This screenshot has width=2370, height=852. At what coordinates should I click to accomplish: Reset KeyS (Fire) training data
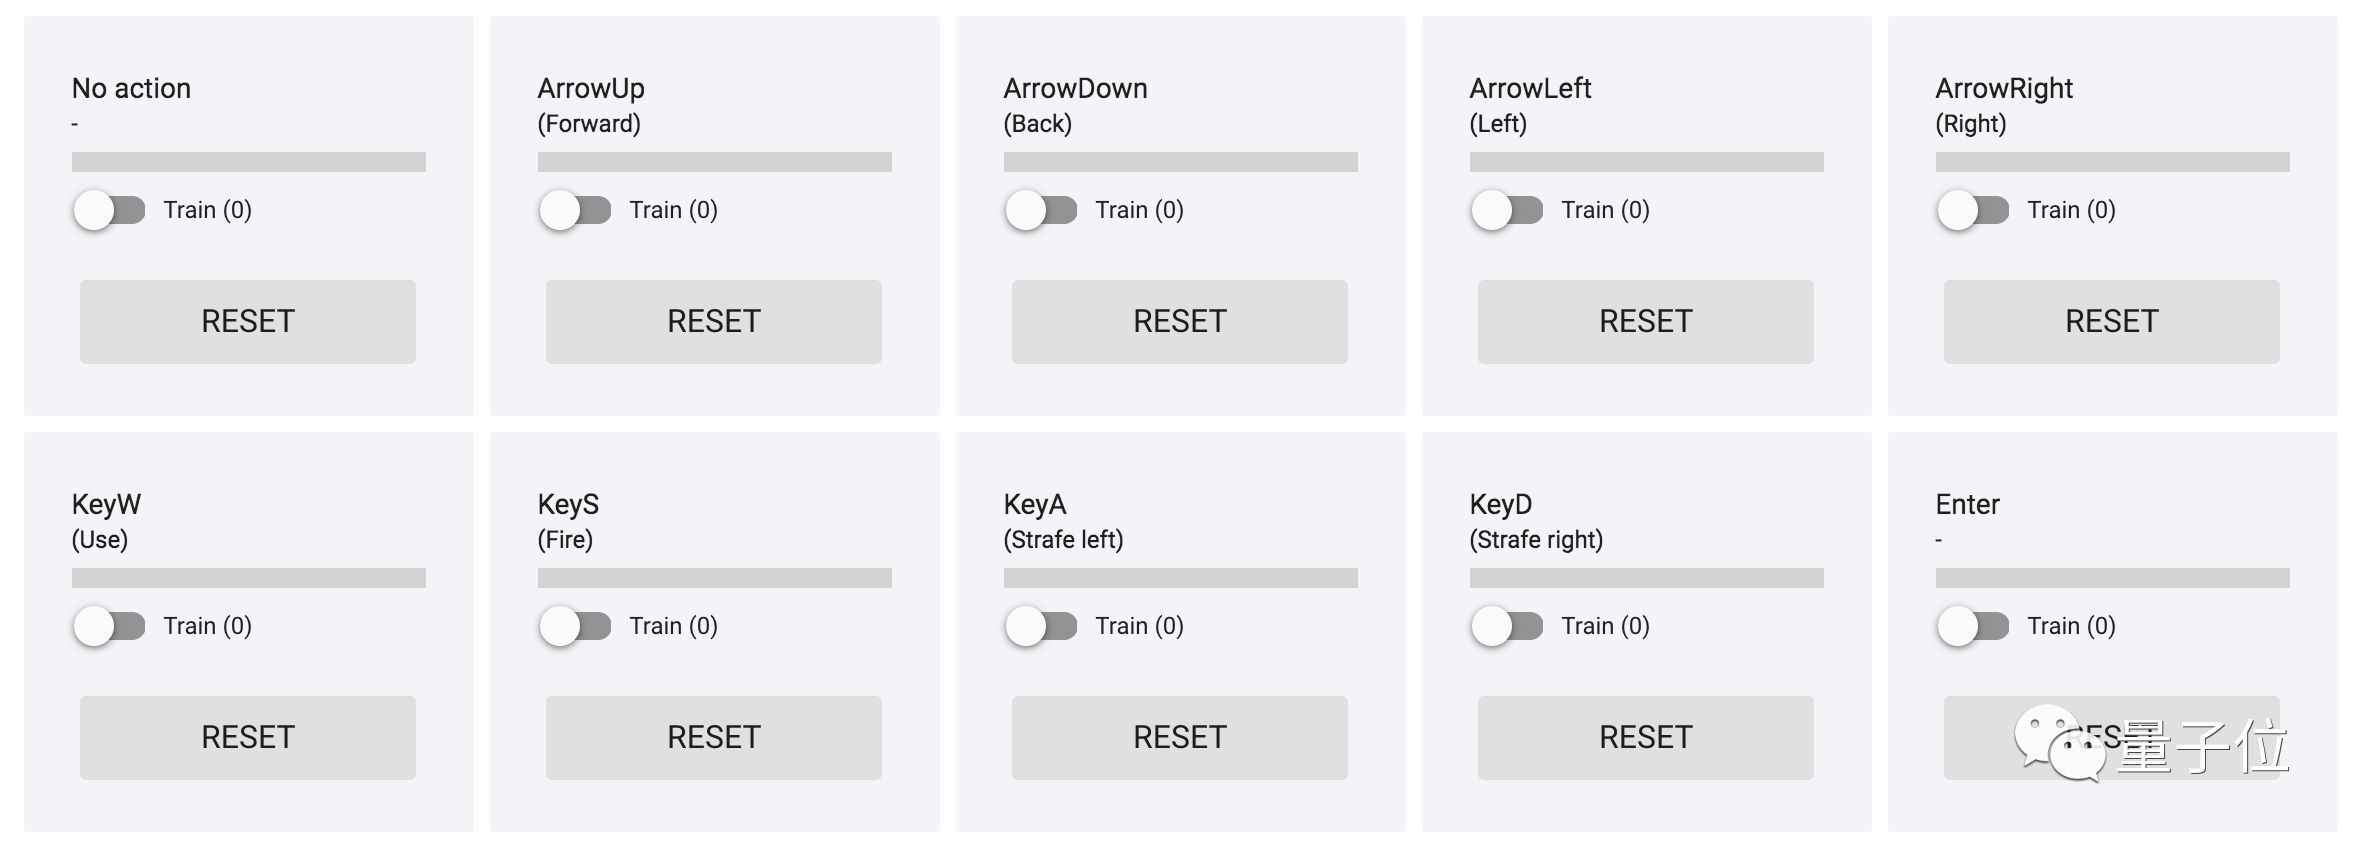(x=714, y=738)
